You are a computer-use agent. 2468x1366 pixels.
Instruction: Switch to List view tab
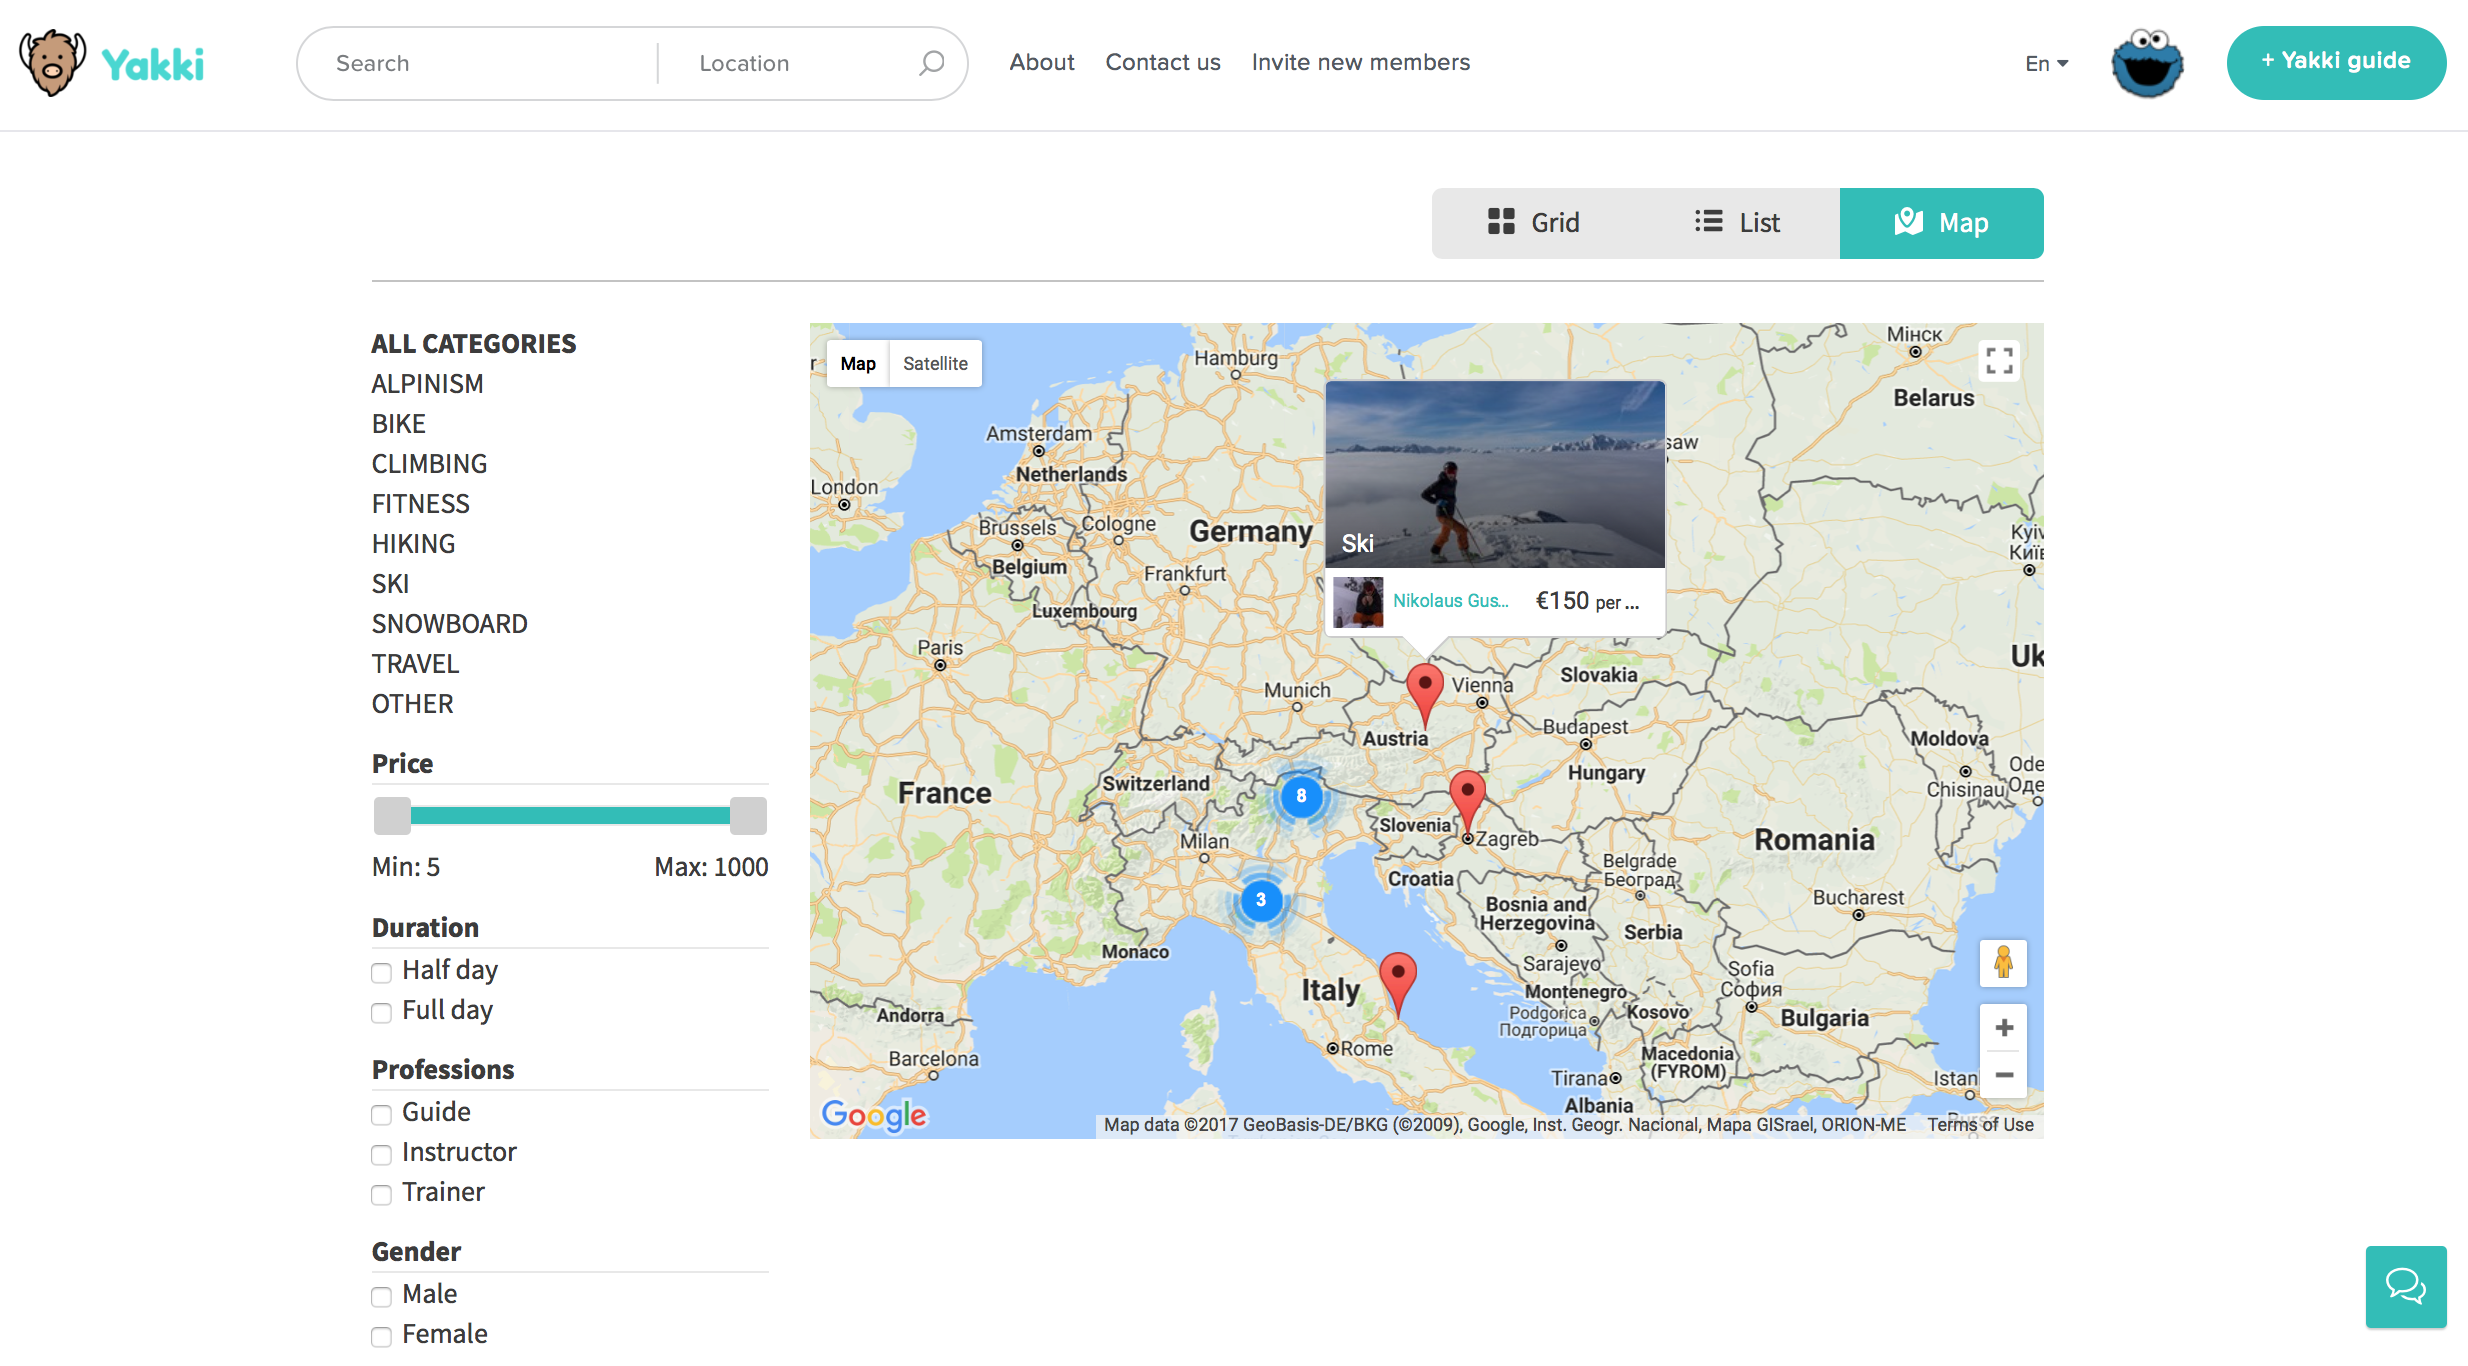1738,222
